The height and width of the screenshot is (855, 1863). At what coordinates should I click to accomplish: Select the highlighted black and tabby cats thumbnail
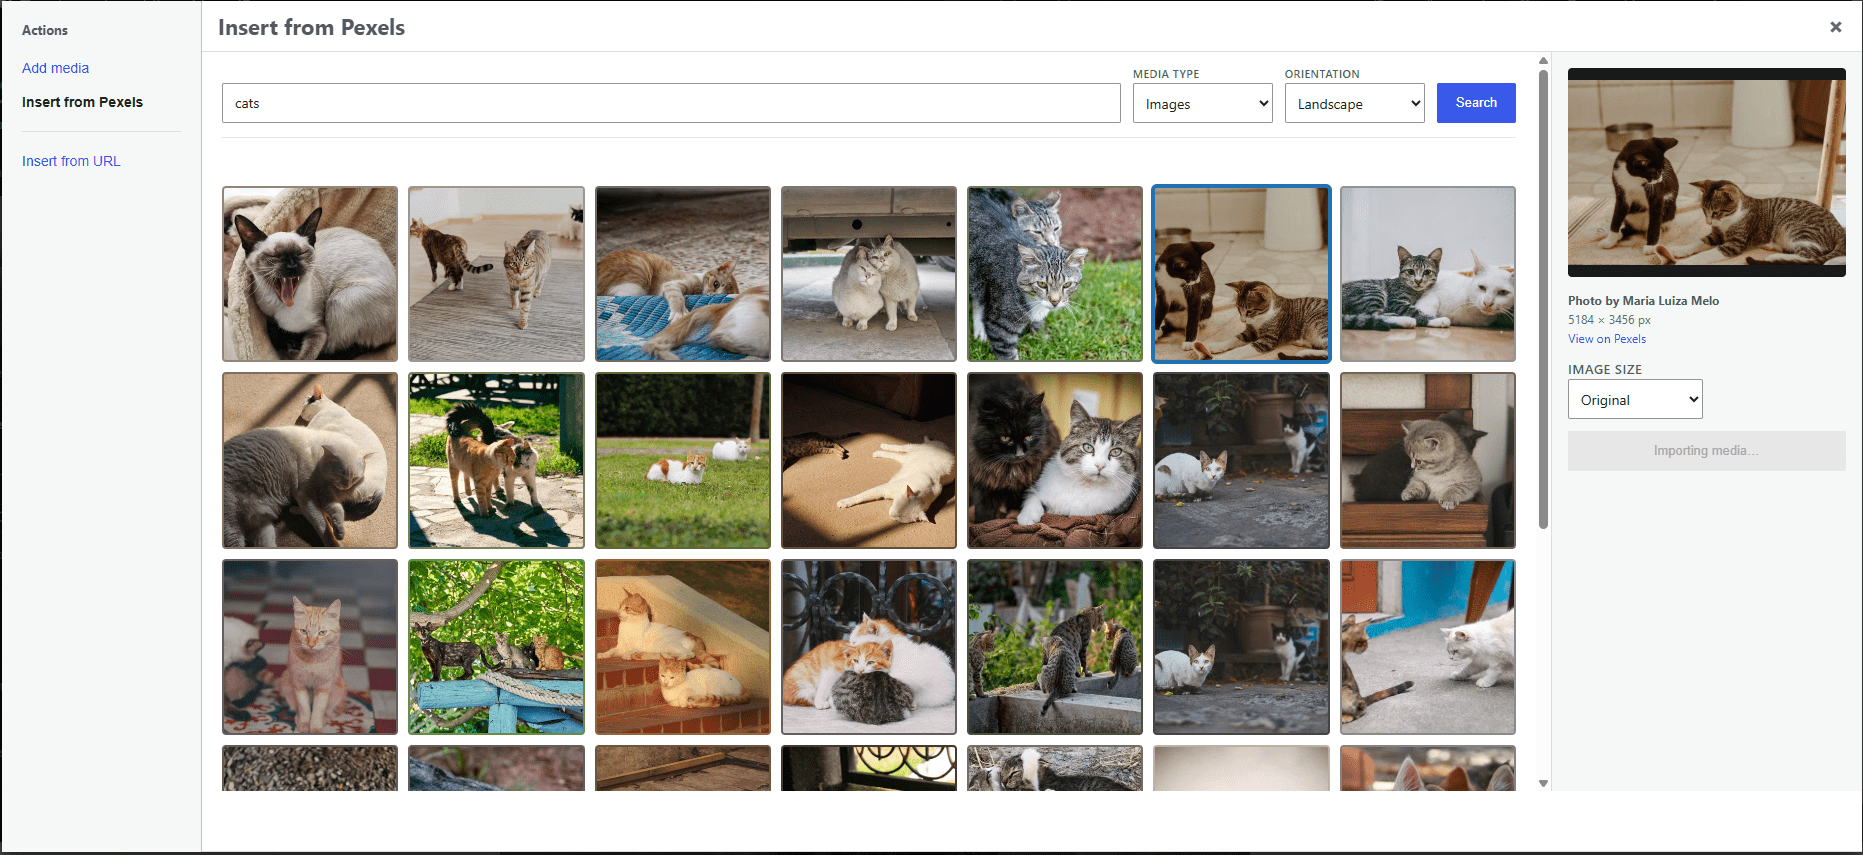point(1241,274)
